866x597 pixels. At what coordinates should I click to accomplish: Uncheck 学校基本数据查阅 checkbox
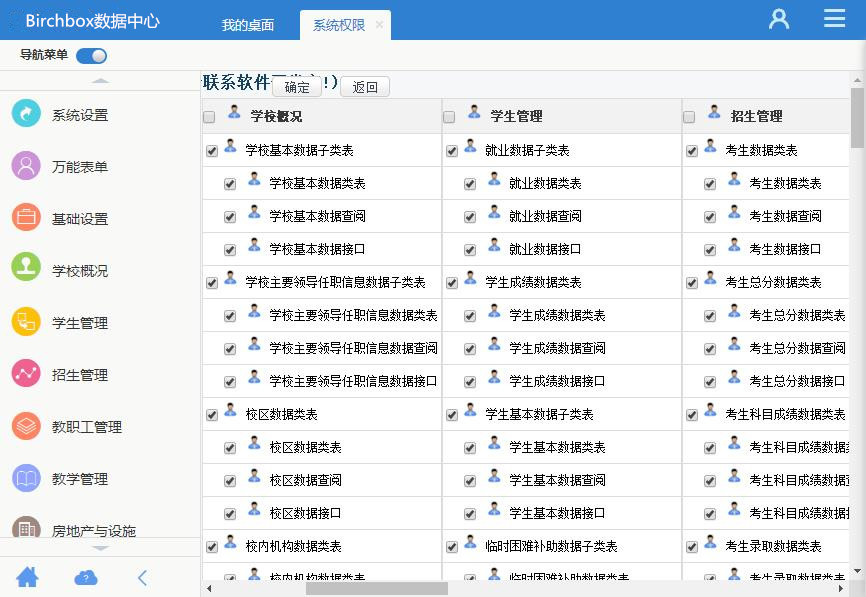tap(230, 217)
